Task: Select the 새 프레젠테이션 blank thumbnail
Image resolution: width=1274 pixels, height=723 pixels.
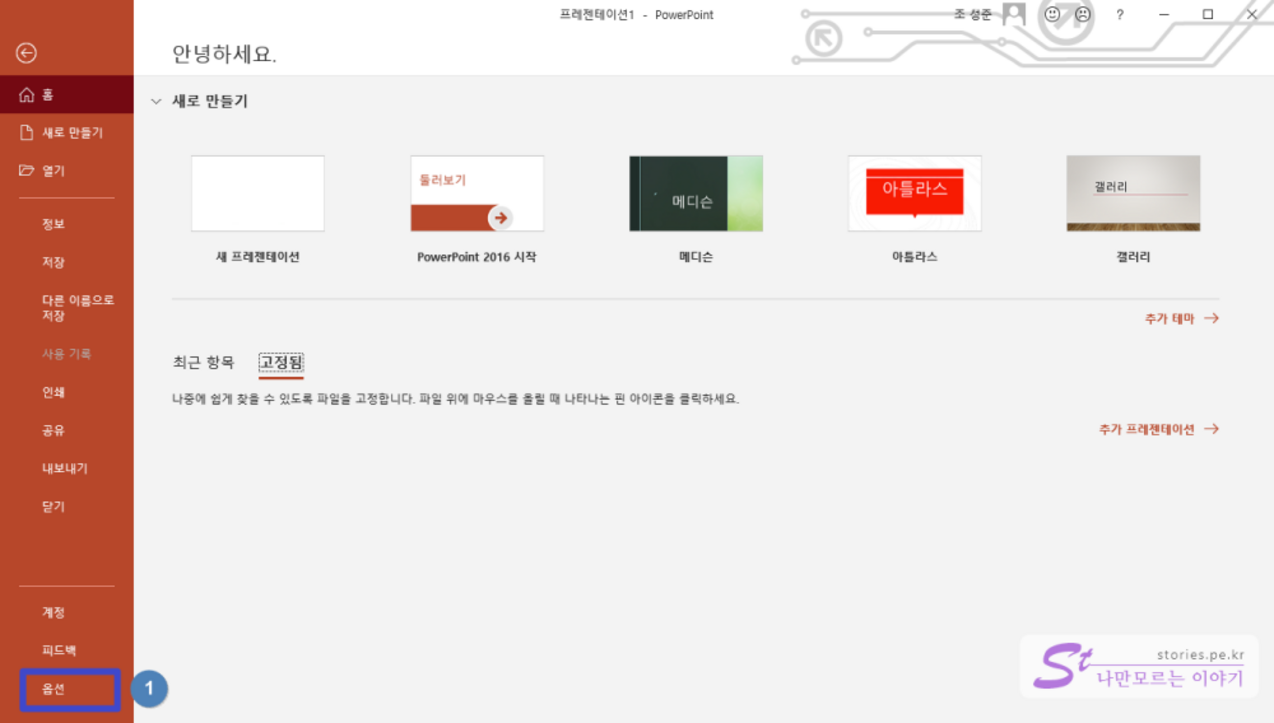Action: click(258, 193)
